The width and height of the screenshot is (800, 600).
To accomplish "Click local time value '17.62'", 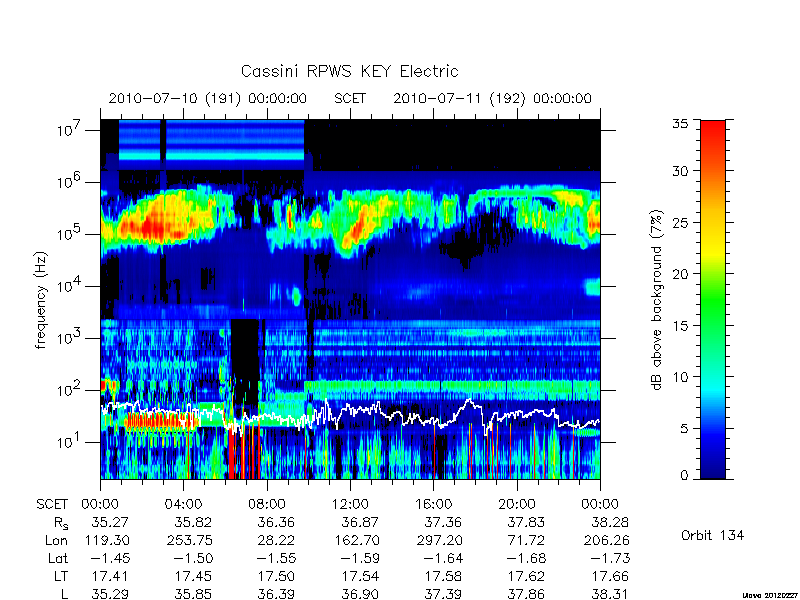I will pyautogui.click(x=526, y=577).
